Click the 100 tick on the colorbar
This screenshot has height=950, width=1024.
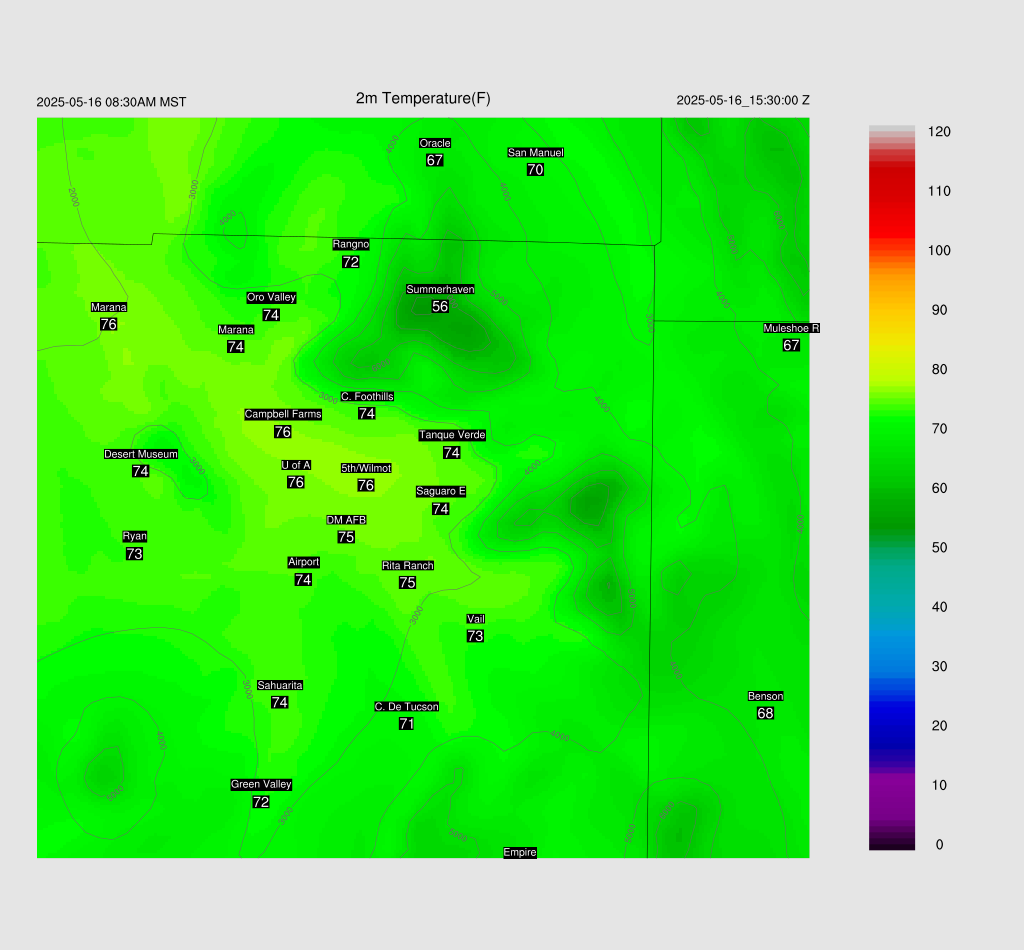coord(939,251)
